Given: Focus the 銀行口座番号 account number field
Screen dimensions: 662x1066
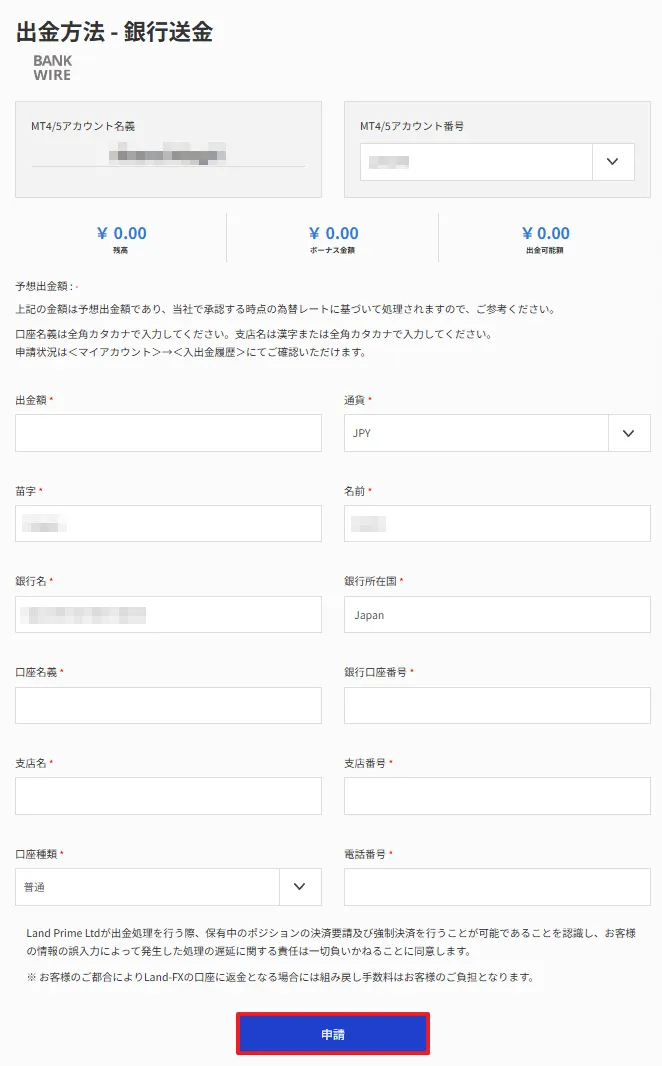Looking at the screenshot, I should [x=497, y=705].
